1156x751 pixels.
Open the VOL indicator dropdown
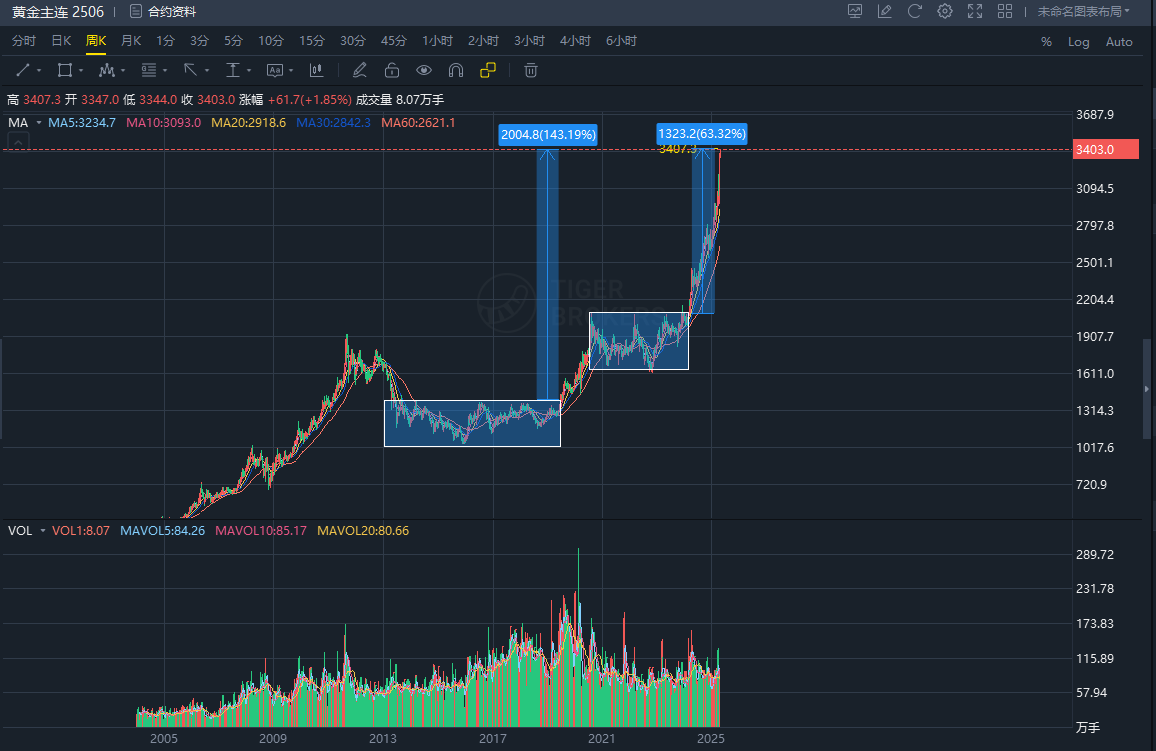[43, 531]
